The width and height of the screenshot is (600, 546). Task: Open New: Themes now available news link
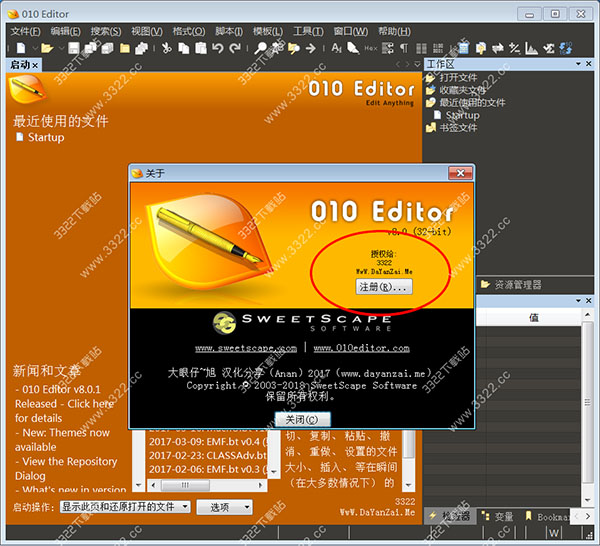click(x=62, y=440)
